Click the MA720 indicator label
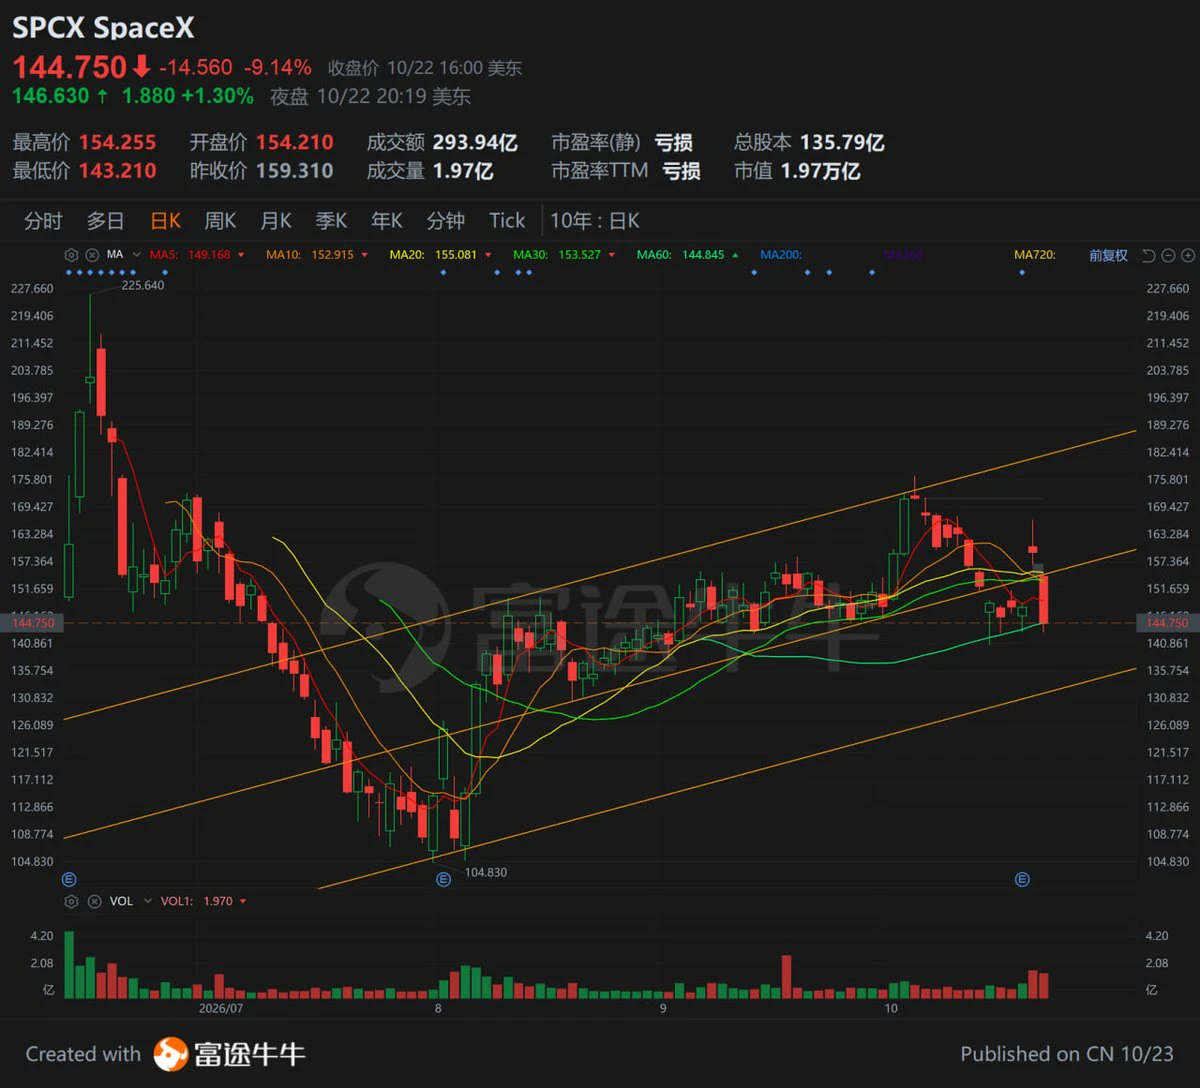This screenshot has width=1200, height=1088. [1035, 255]
